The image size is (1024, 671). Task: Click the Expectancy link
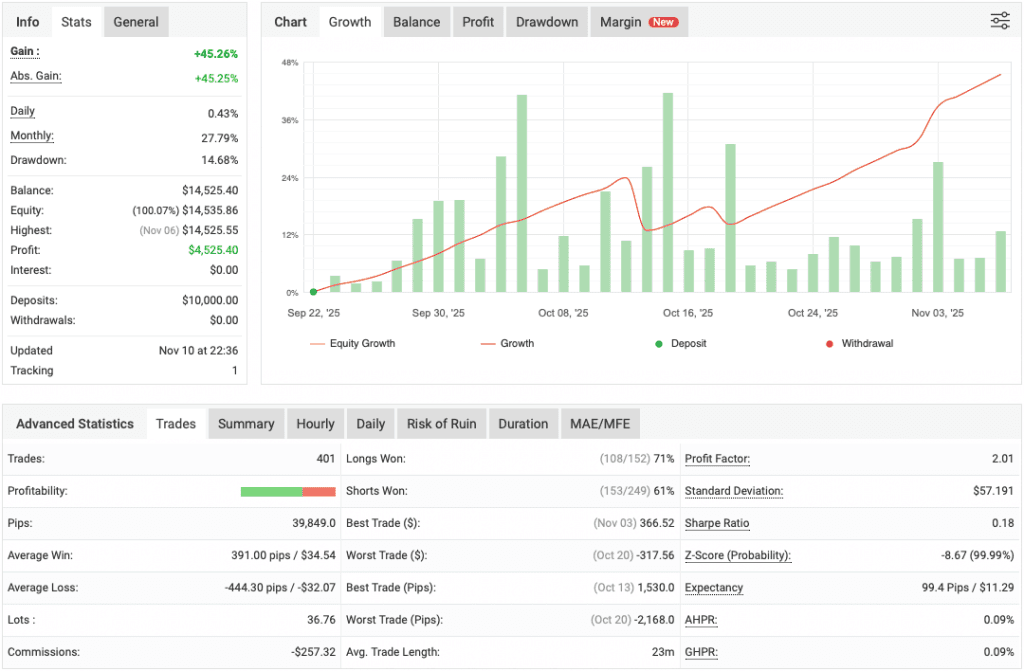coord(714,588)
